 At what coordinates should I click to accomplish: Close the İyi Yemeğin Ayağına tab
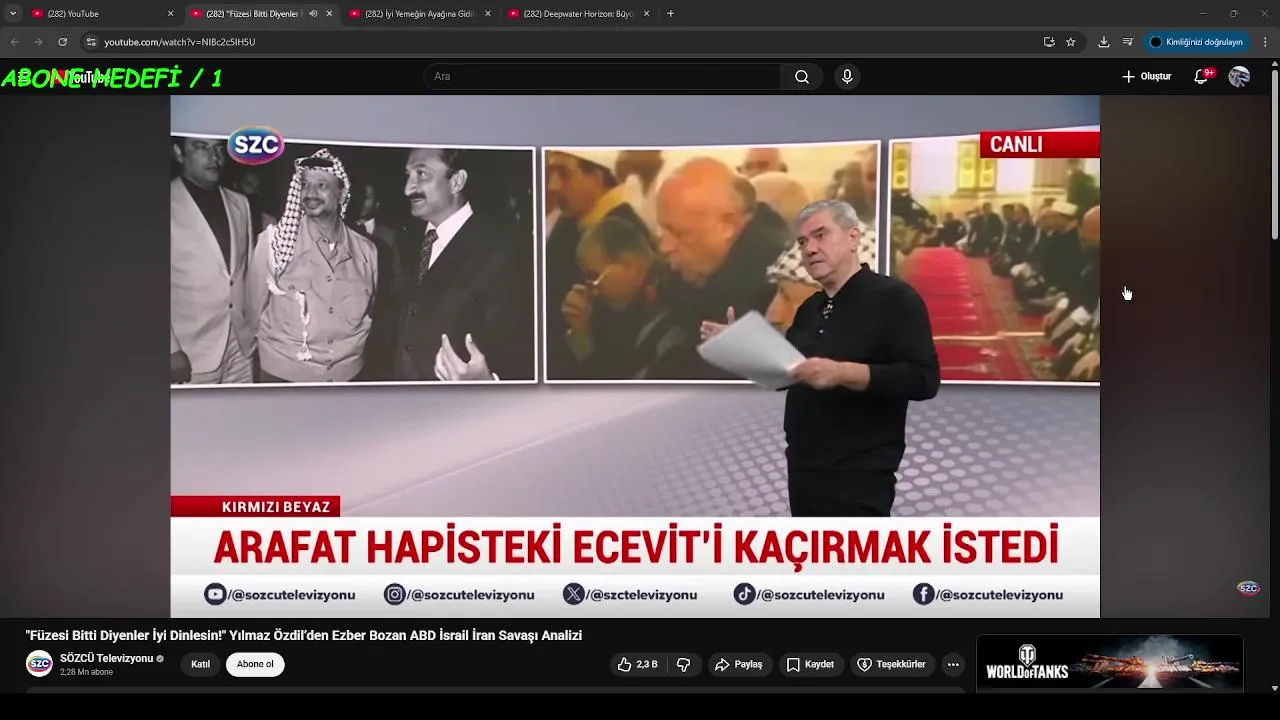click(x=487, y=14)
